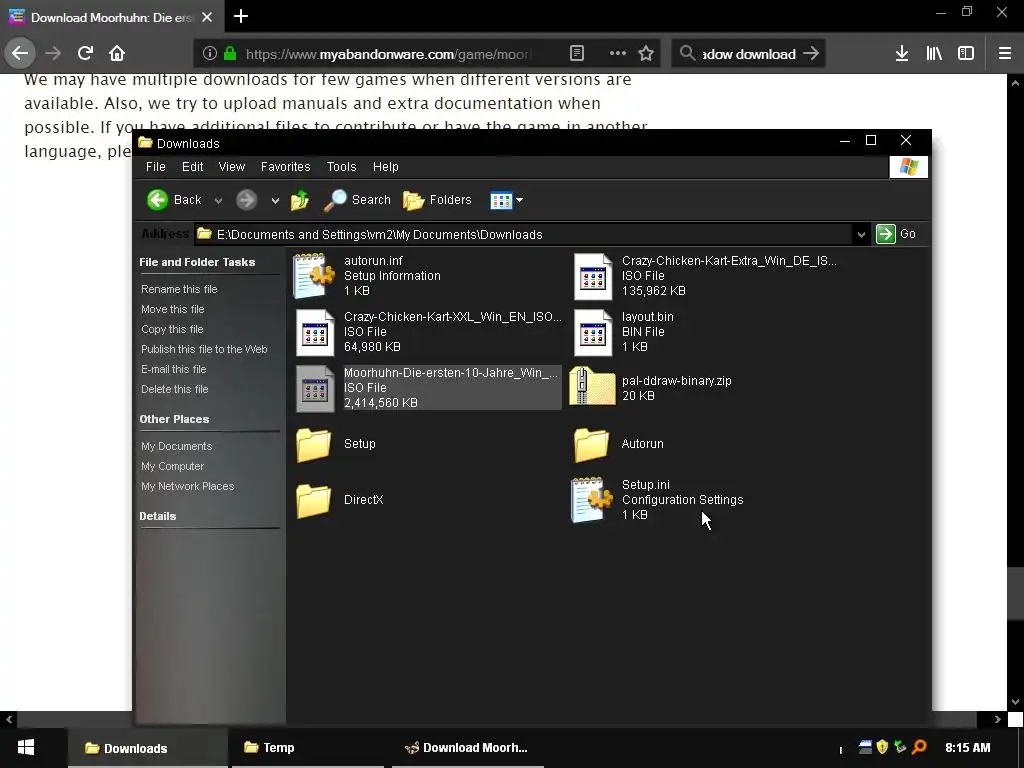Collapse Other Places section
Image resolution: width=1024 pixels, height=768 pixels.
point(174,419)
